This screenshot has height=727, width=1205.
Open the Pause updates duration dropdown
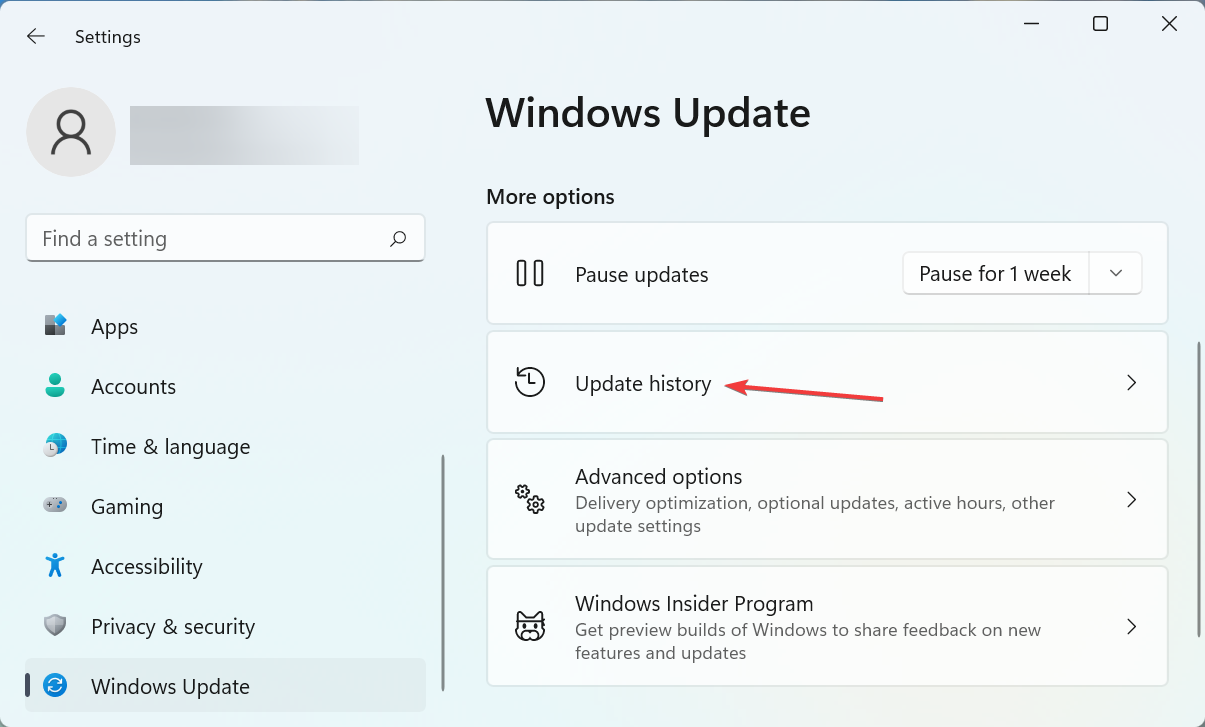coord(1116,273)
